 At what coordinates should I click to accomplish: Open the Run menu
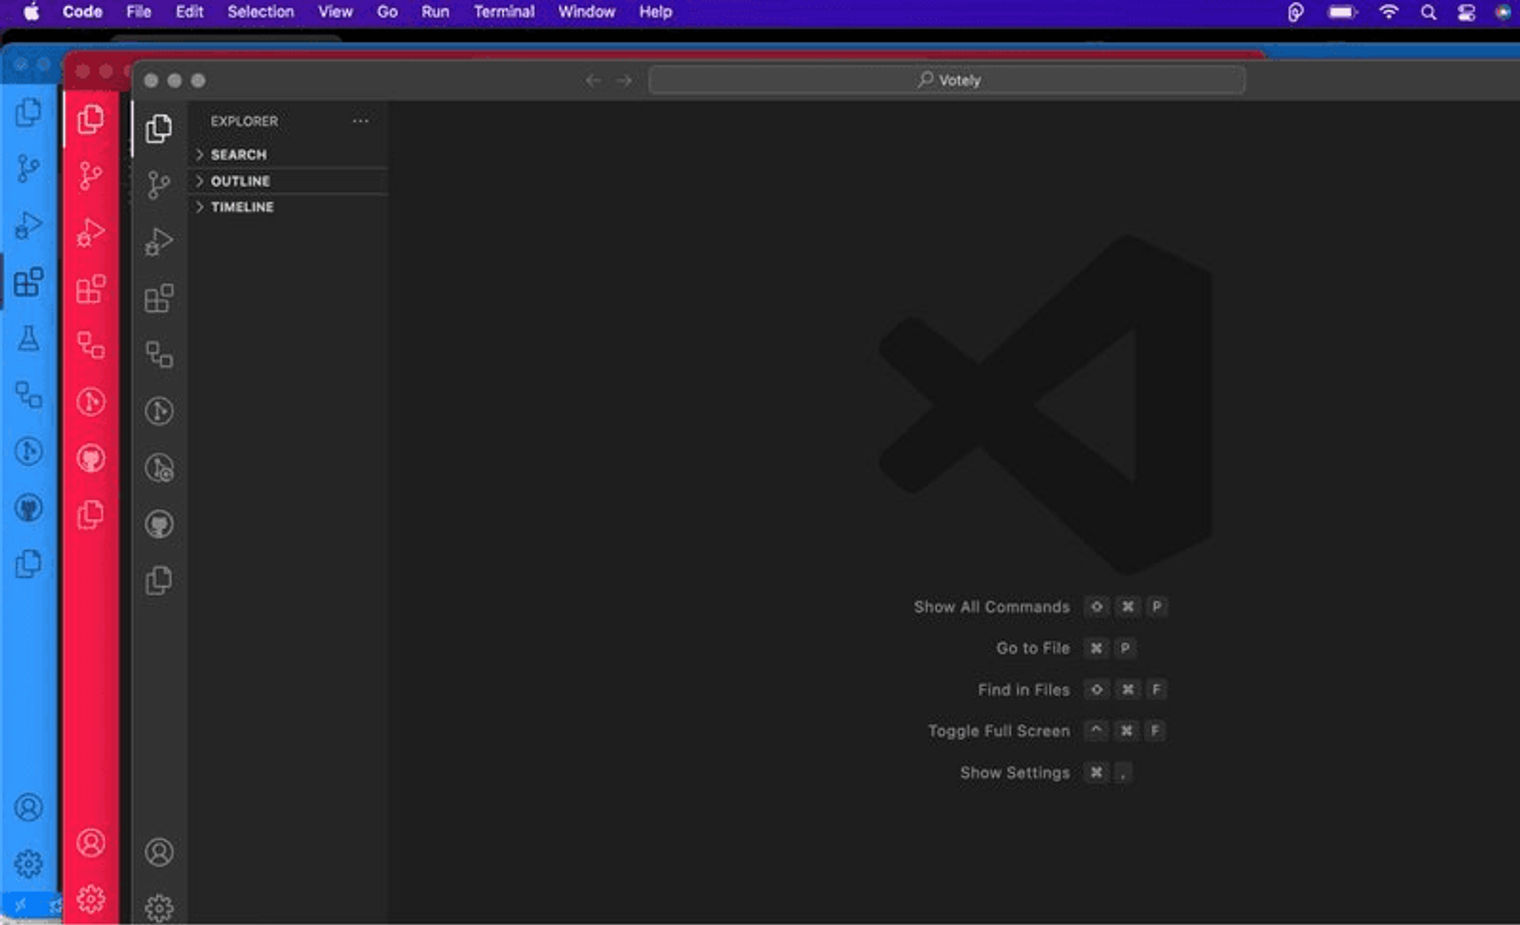click(x=435, y=12)
